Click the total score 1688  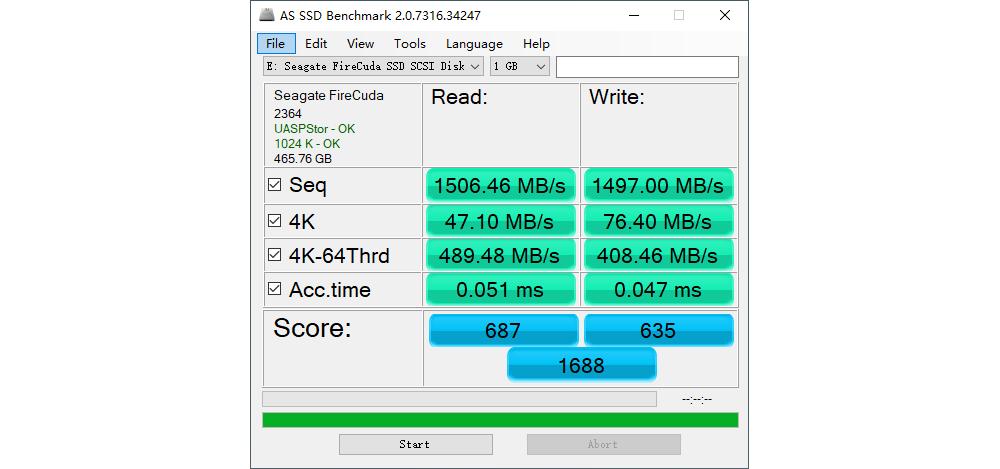click(x=582, y=365)
